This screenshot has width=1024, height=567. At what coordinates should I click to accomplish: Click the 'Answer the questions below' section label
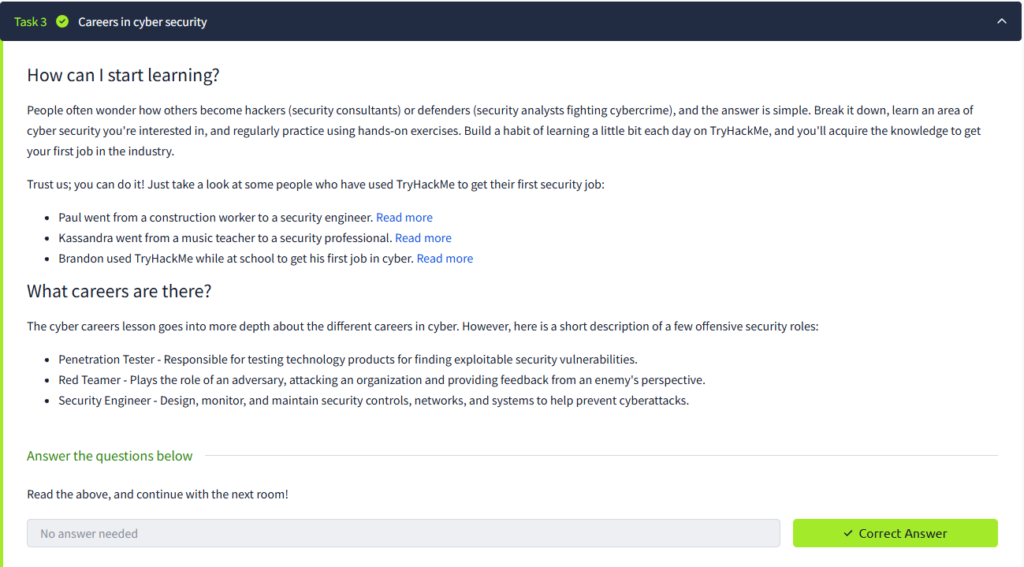point(110,456)
